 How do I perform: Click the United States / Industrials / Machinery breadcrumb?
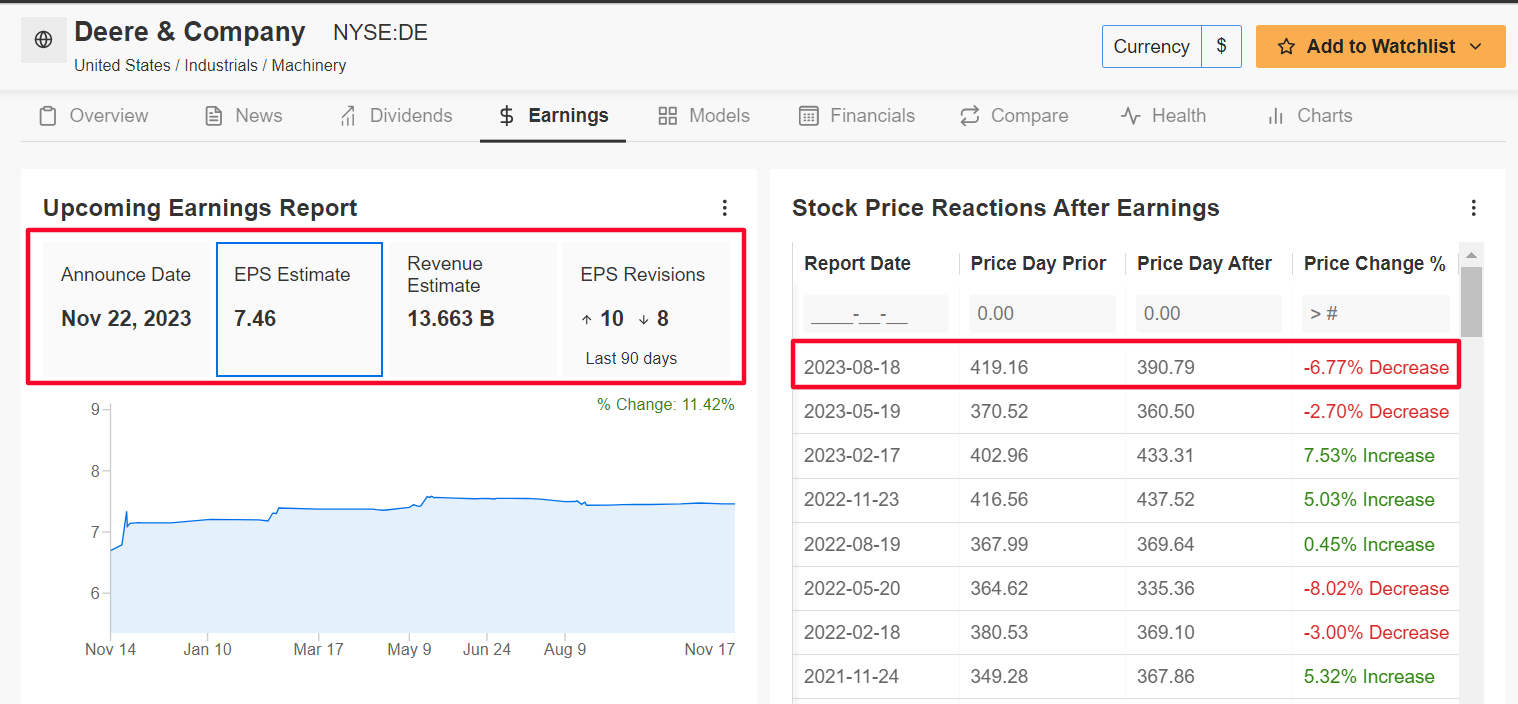click(x=210, y=66)
